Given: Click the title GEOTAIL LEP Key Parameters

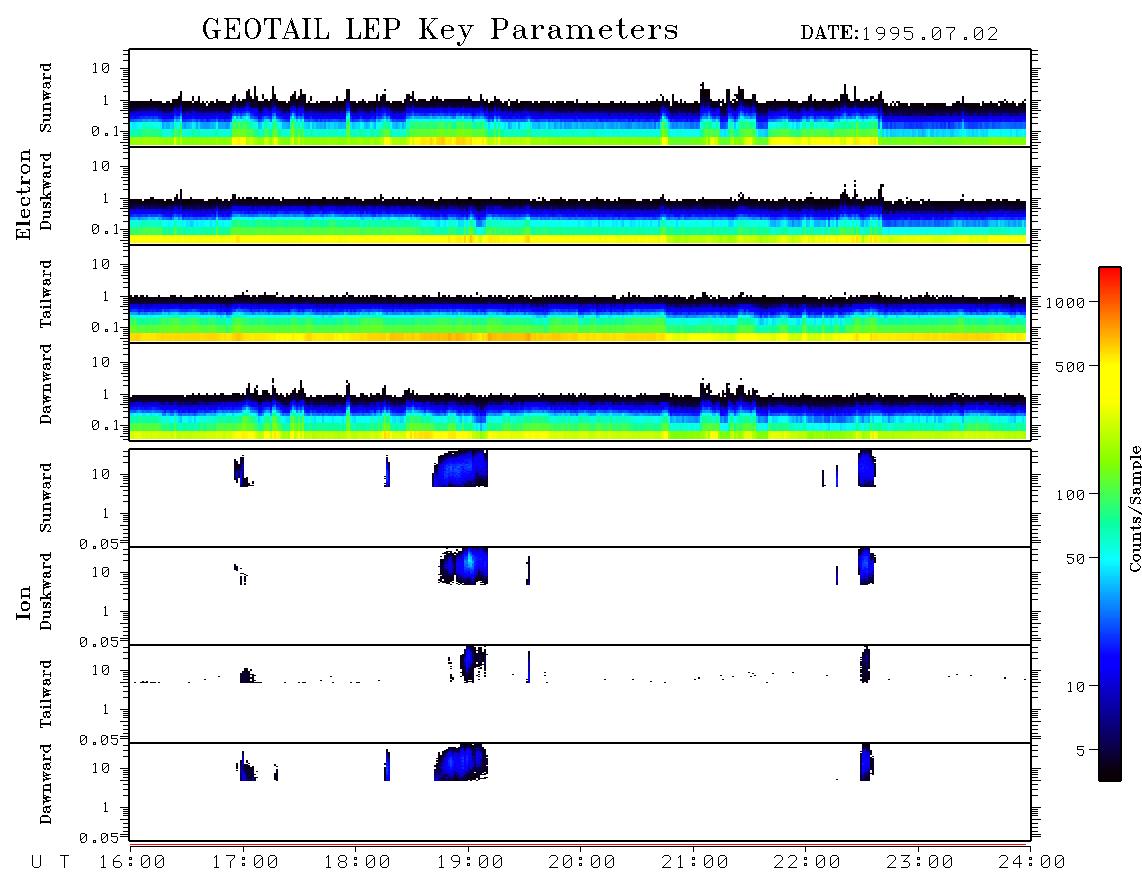Looking at the screenshot, I should pyautogui.click(x=440, y=30).
